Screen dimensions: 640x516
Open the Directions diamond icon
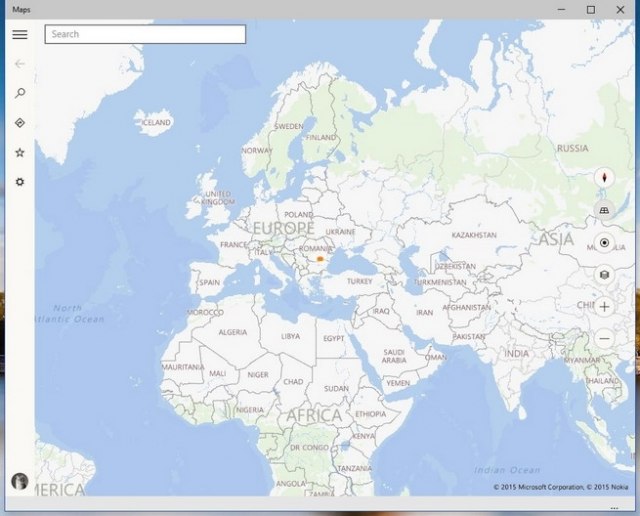20,123
